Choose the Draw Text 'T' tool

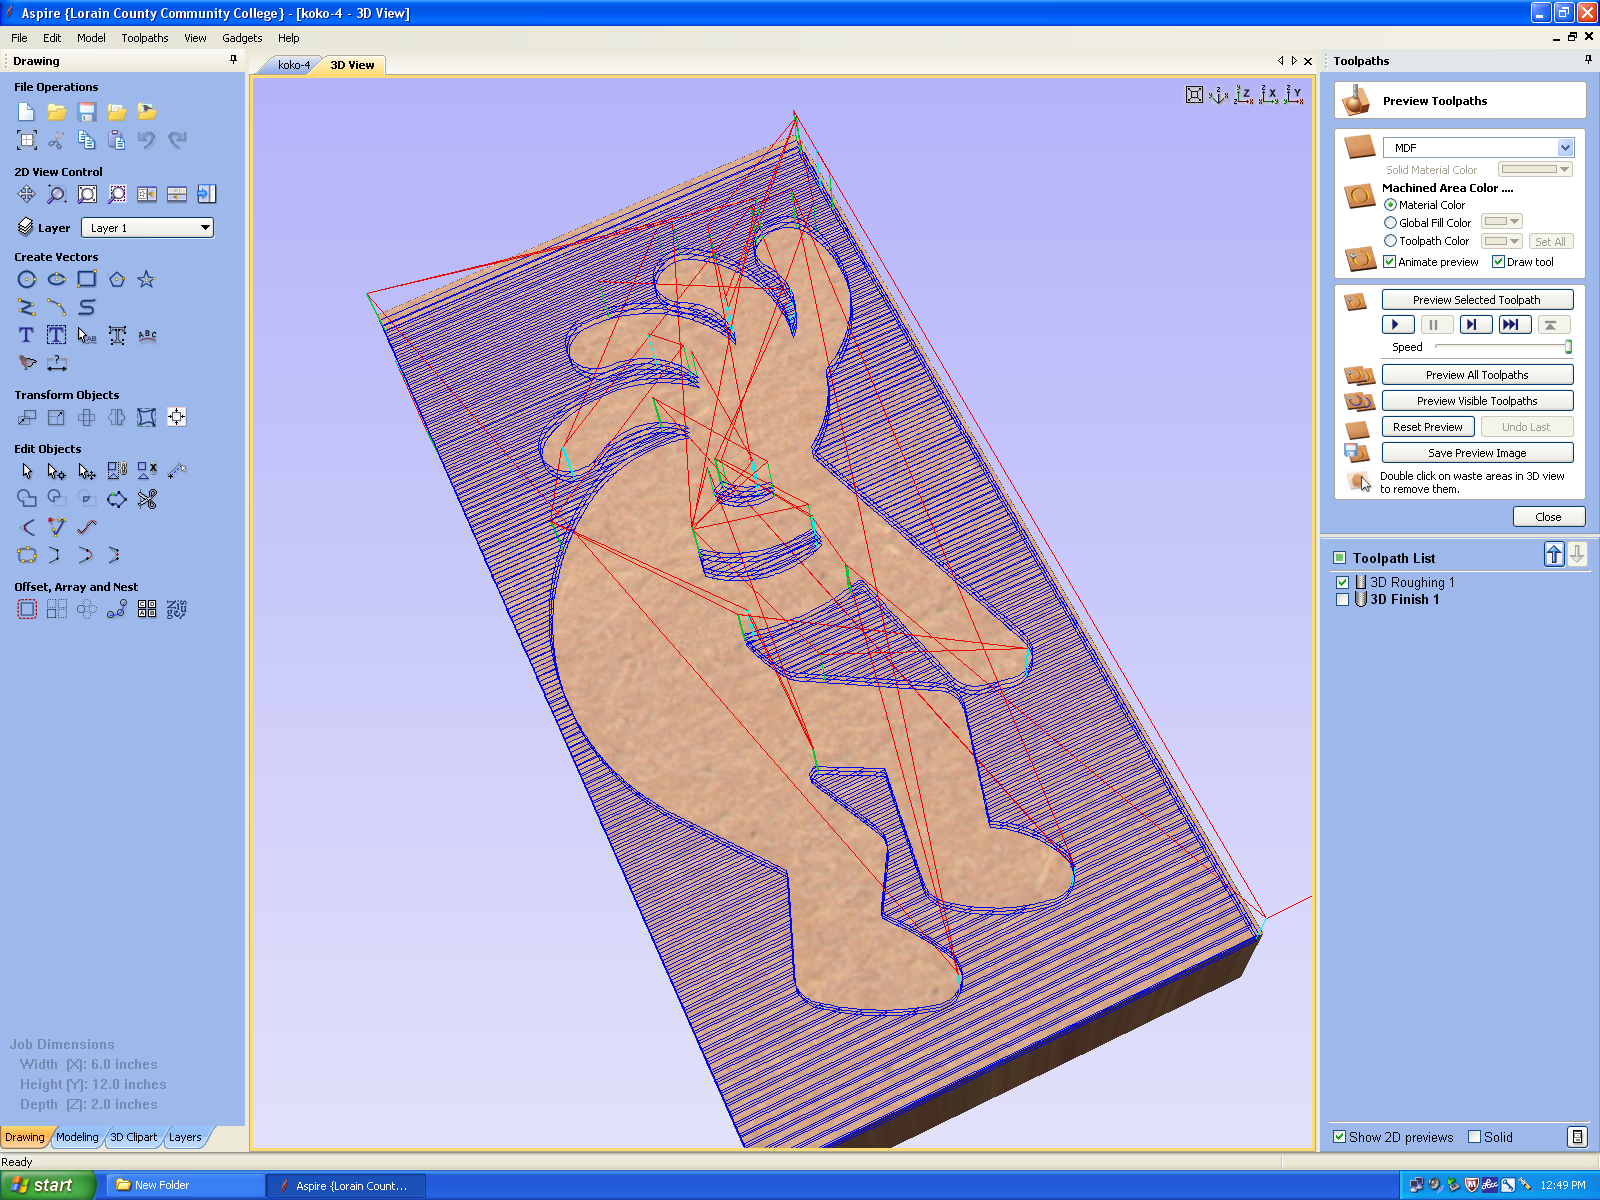pos(27,335)
